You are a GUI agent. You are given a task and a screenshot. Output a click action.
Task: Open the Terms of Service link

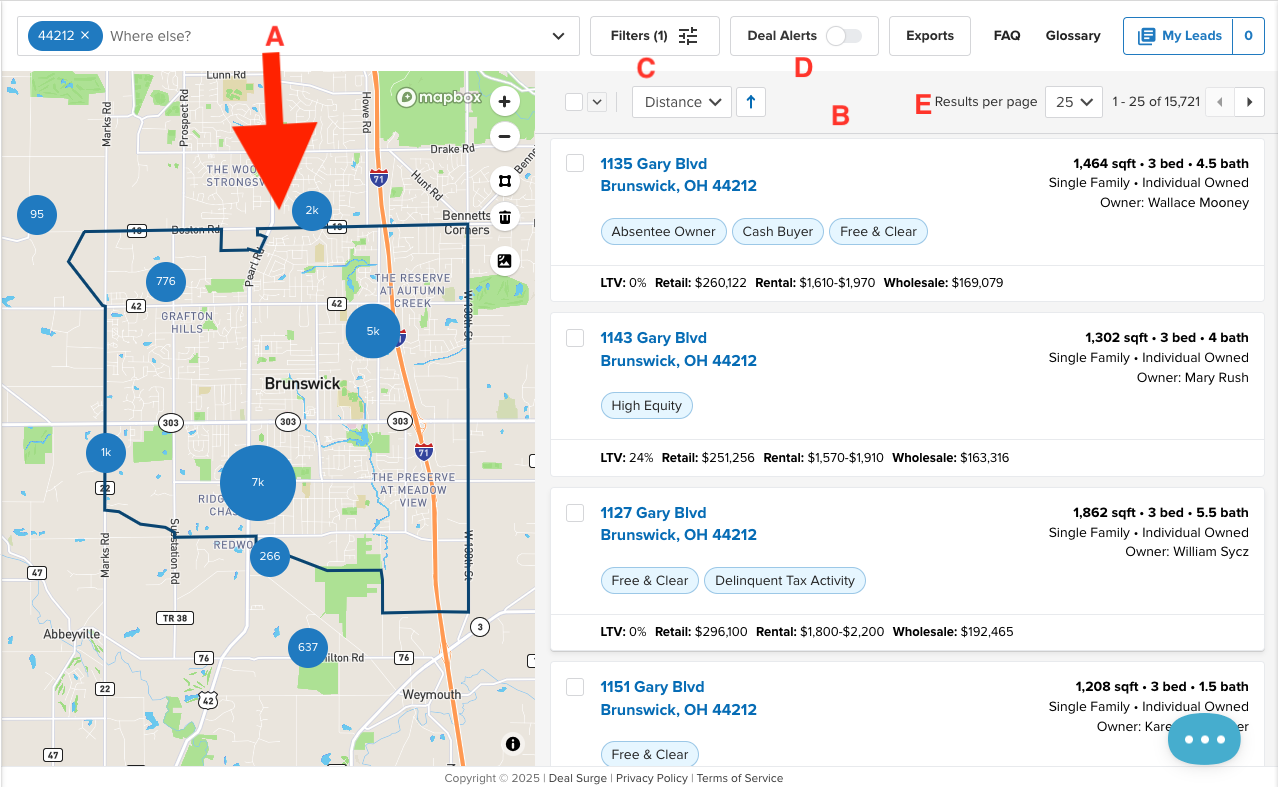point(740,778)
